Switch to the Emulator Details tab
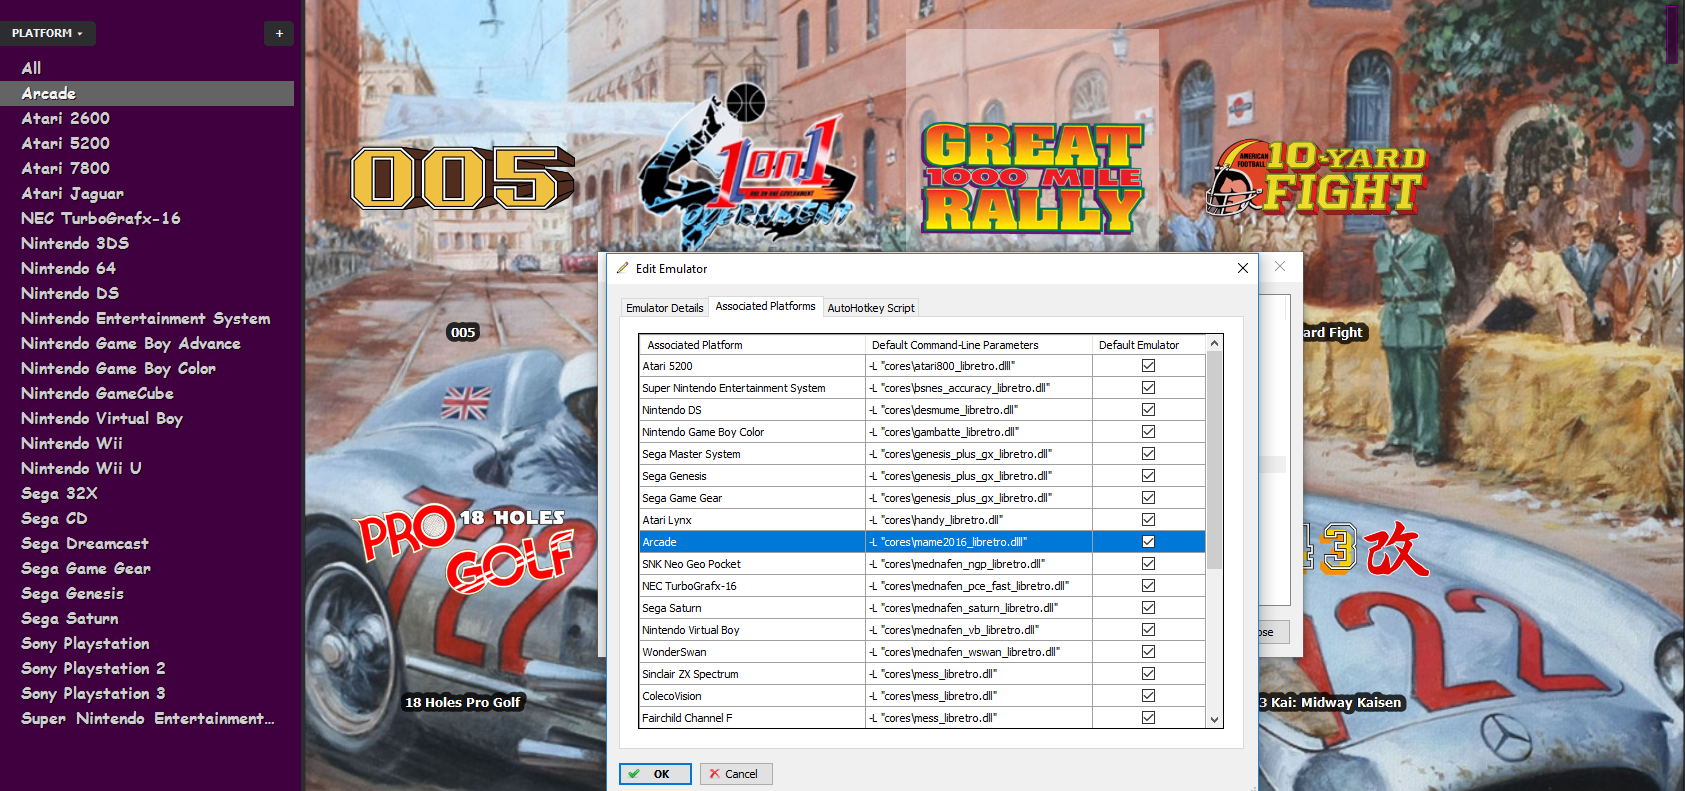Screen dimensions: 1685x791 point(664,308)
